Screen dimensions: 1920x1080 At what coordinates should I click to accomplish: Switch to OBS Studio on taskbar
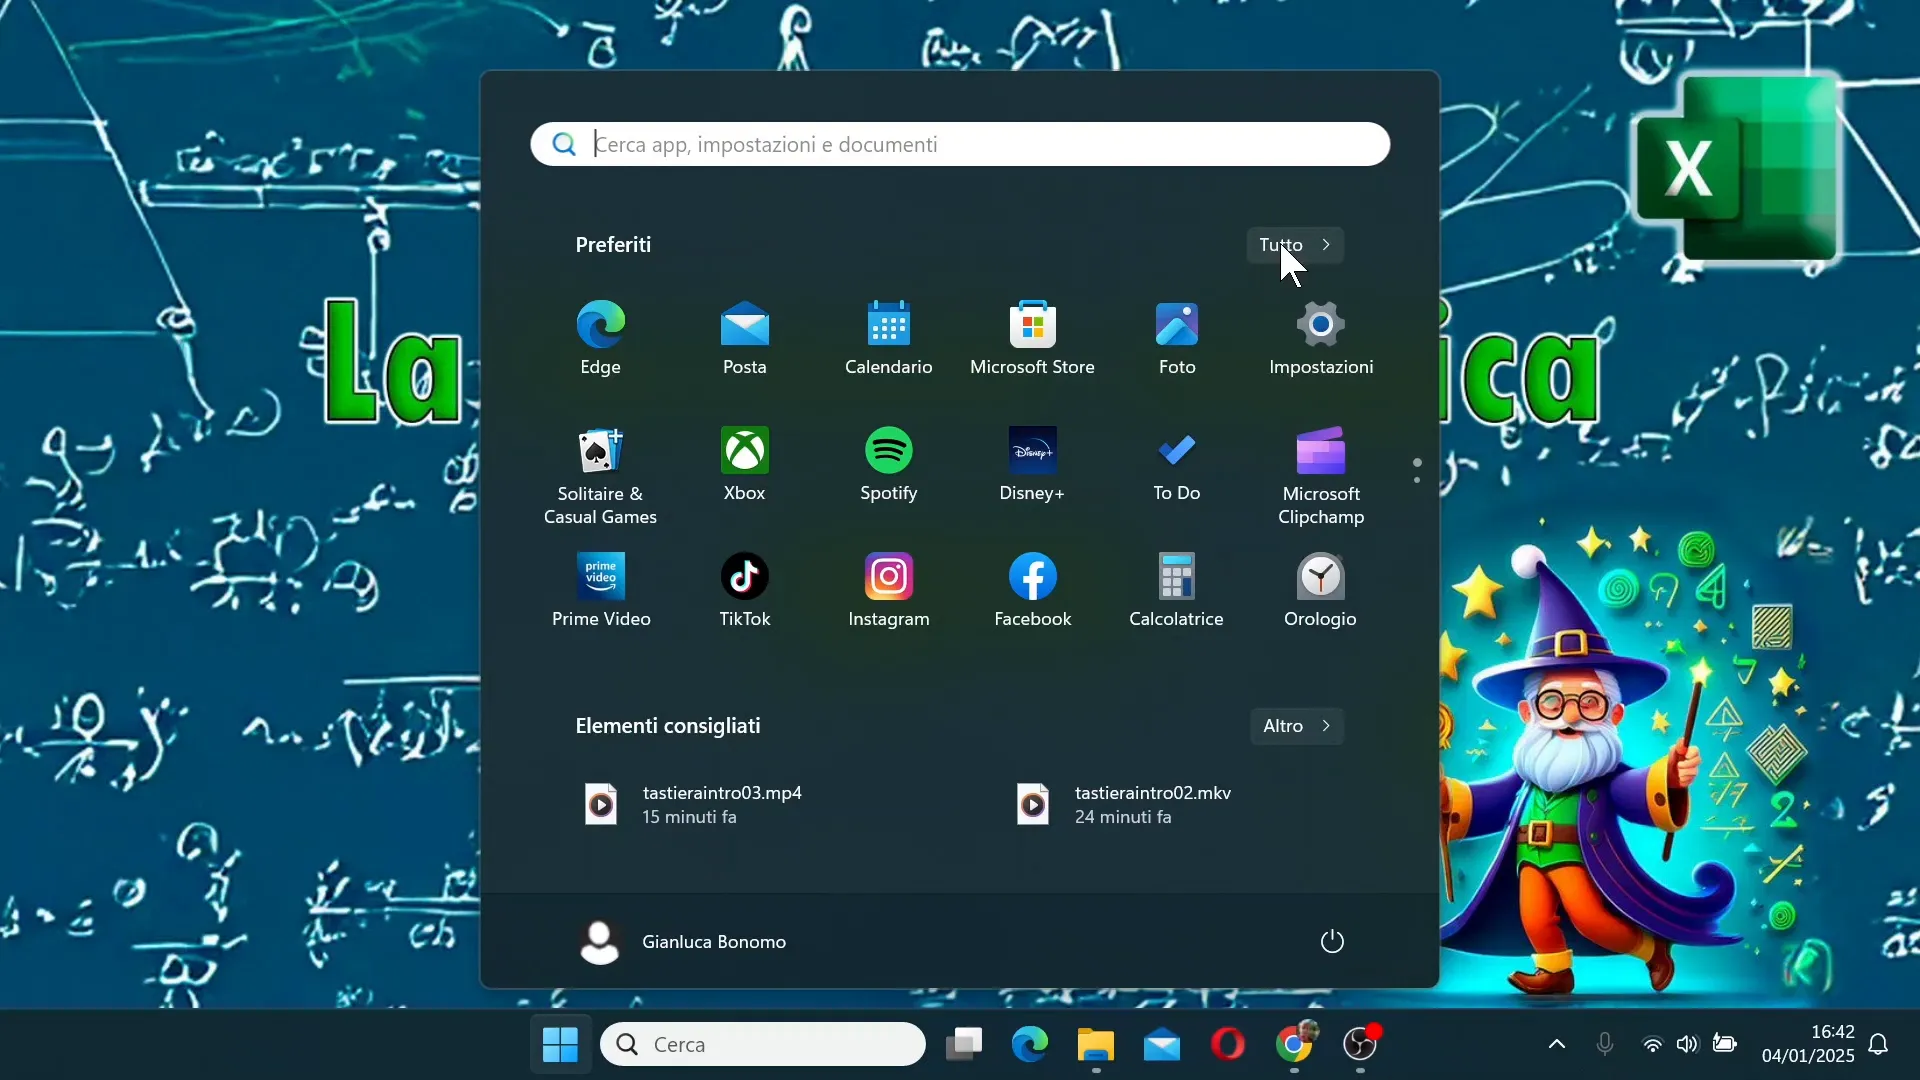coord(1361,1045)
